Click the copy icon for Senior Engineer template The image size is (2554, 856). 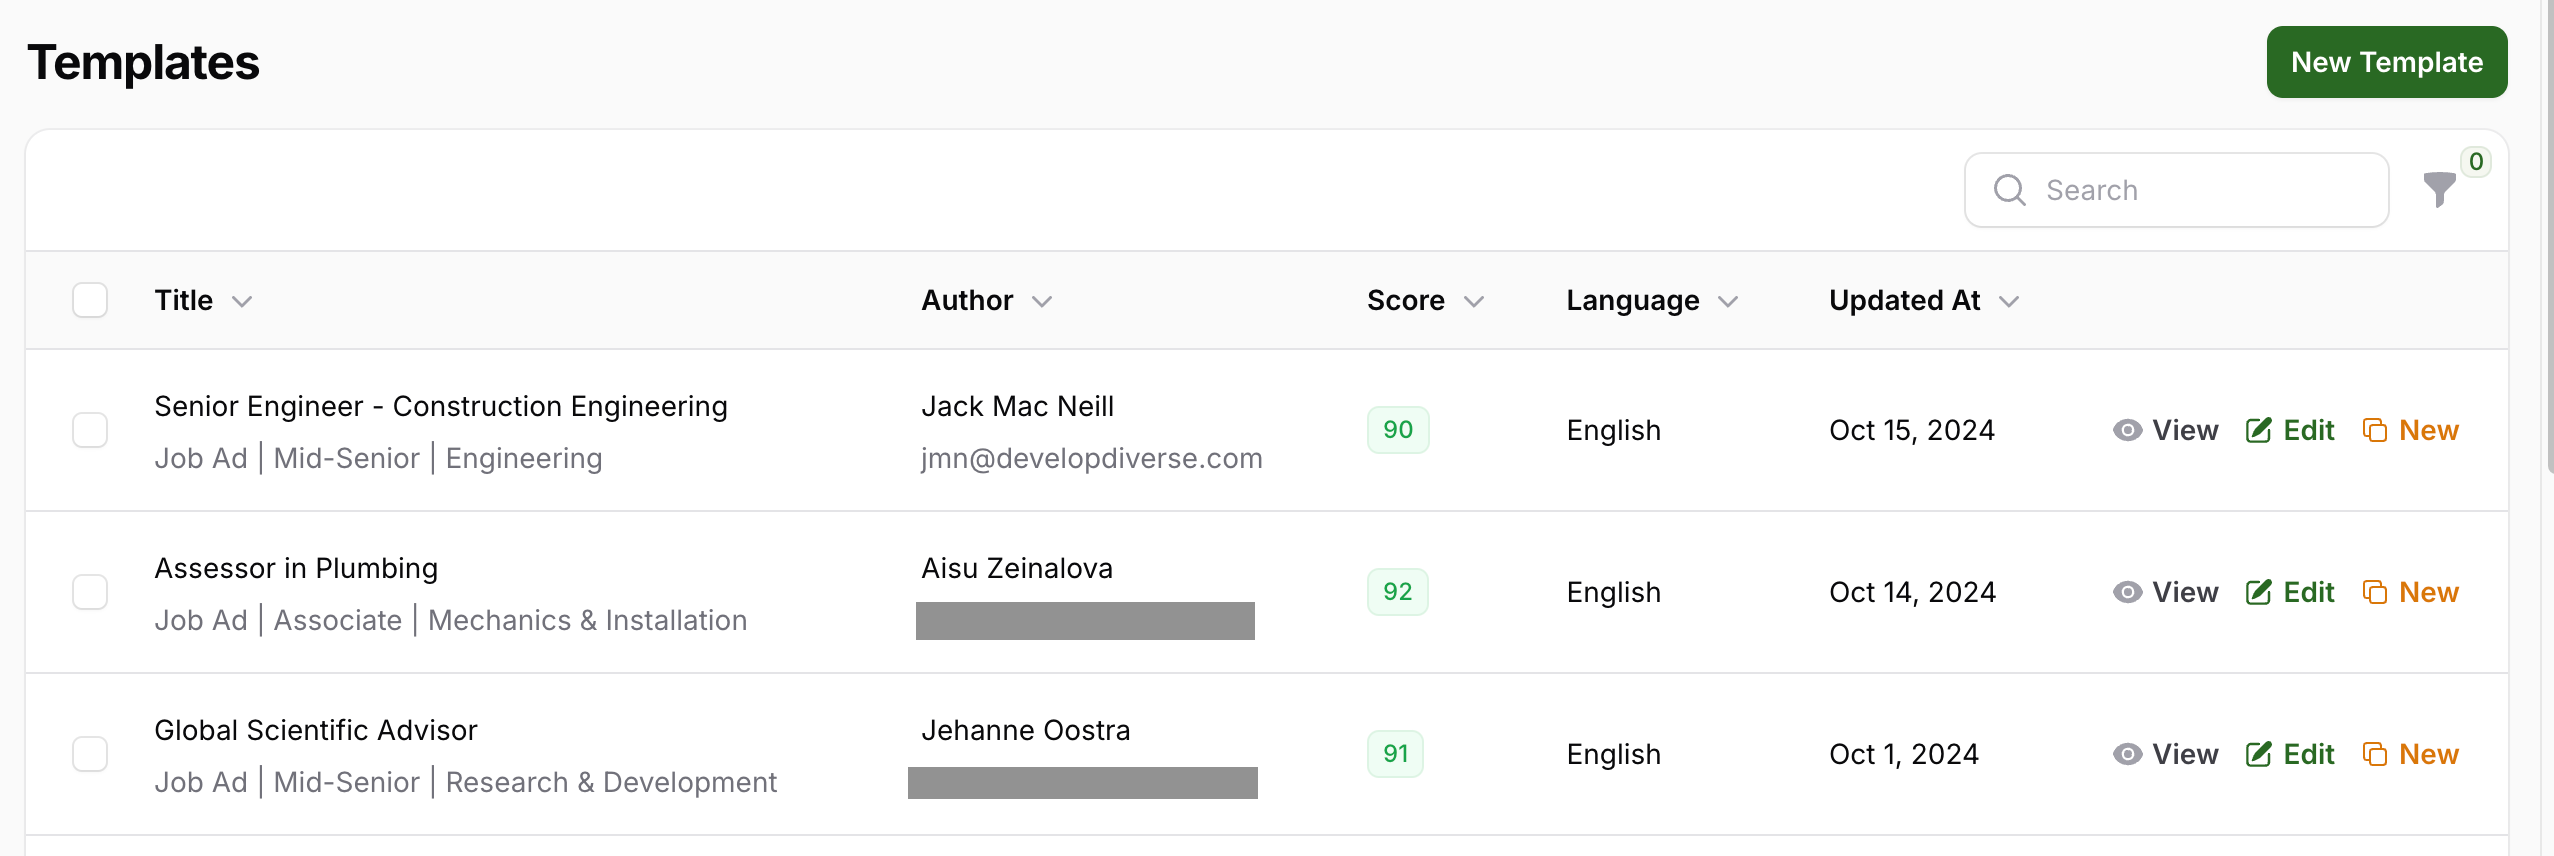tap(2375, 430)
